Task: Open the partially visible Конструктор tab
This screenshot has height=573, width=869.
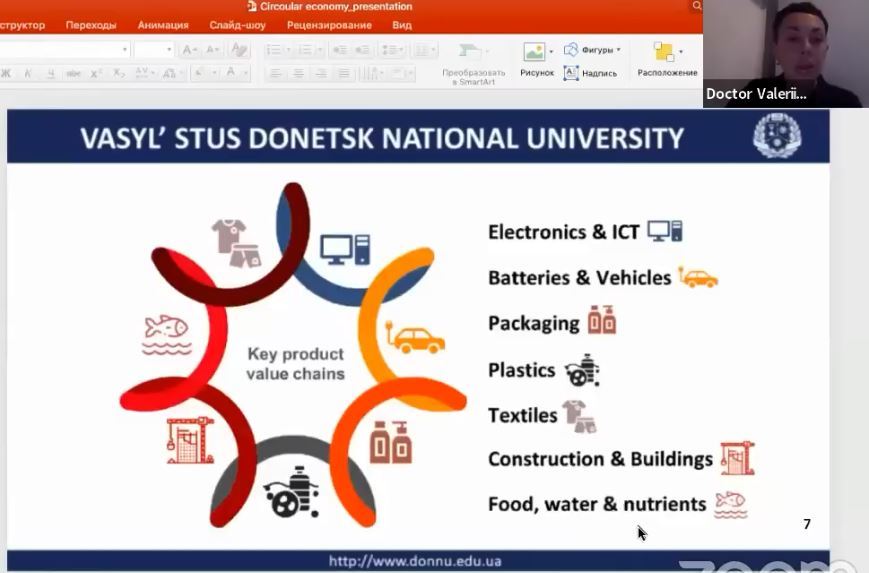Action: pos(22,25)
